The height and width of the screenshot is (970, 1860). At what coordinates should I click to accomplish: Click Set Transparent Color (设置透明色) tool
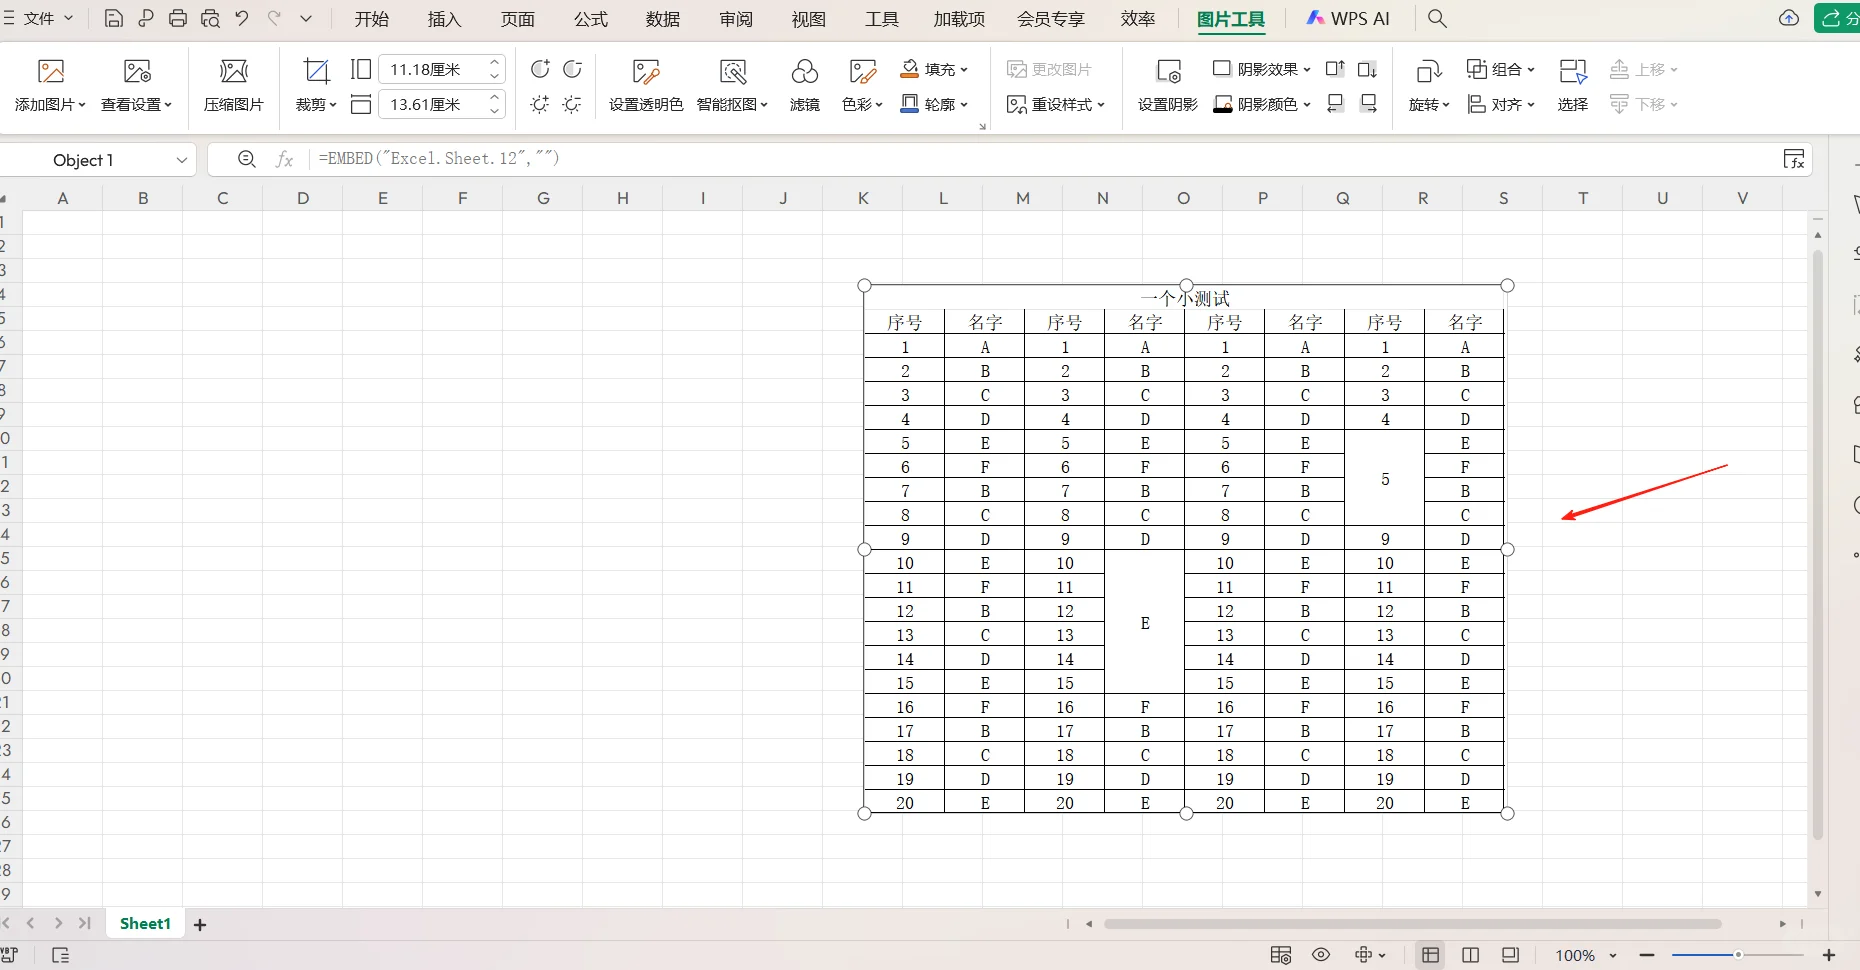pos(646,85)
